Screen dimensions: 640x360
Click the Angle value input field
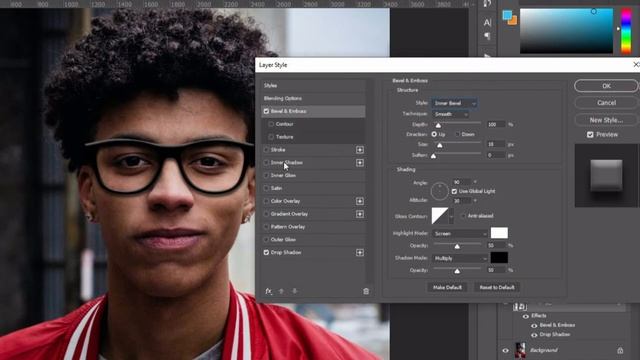pyautogui.click(x=461, y=182)
